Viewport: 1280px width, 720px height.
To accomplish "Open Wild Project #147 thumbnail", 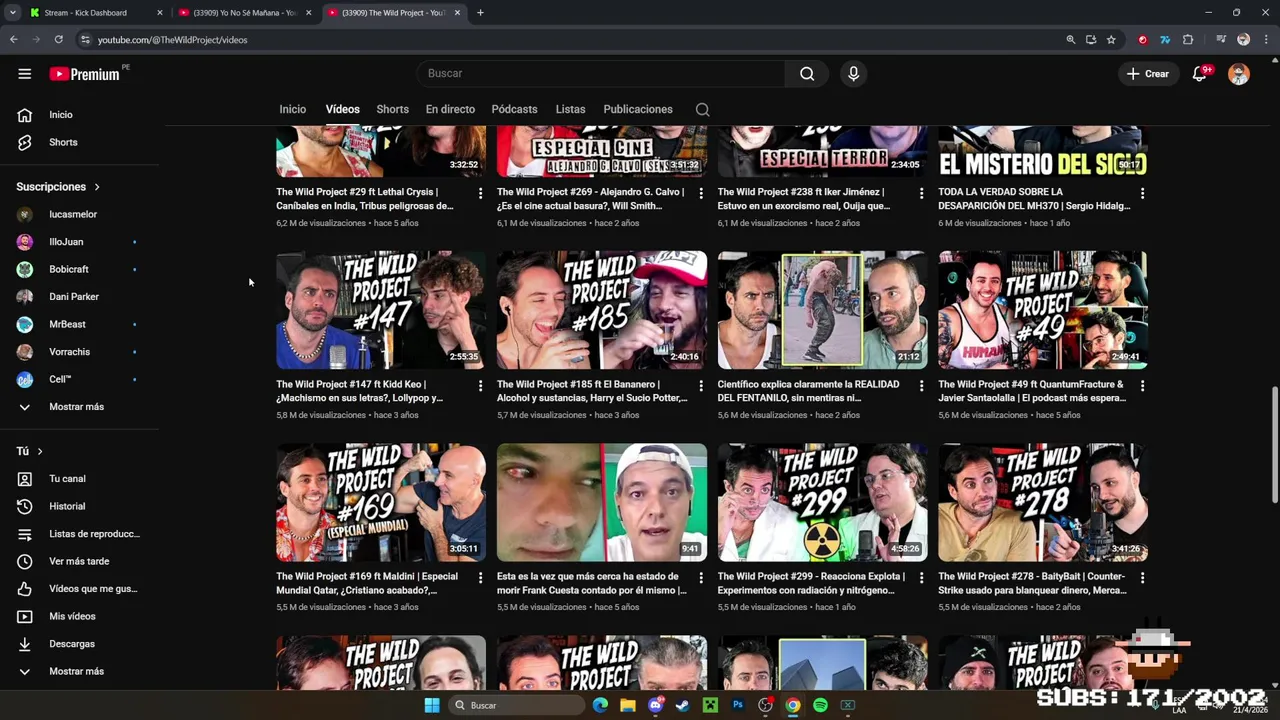I will point(381,310).
